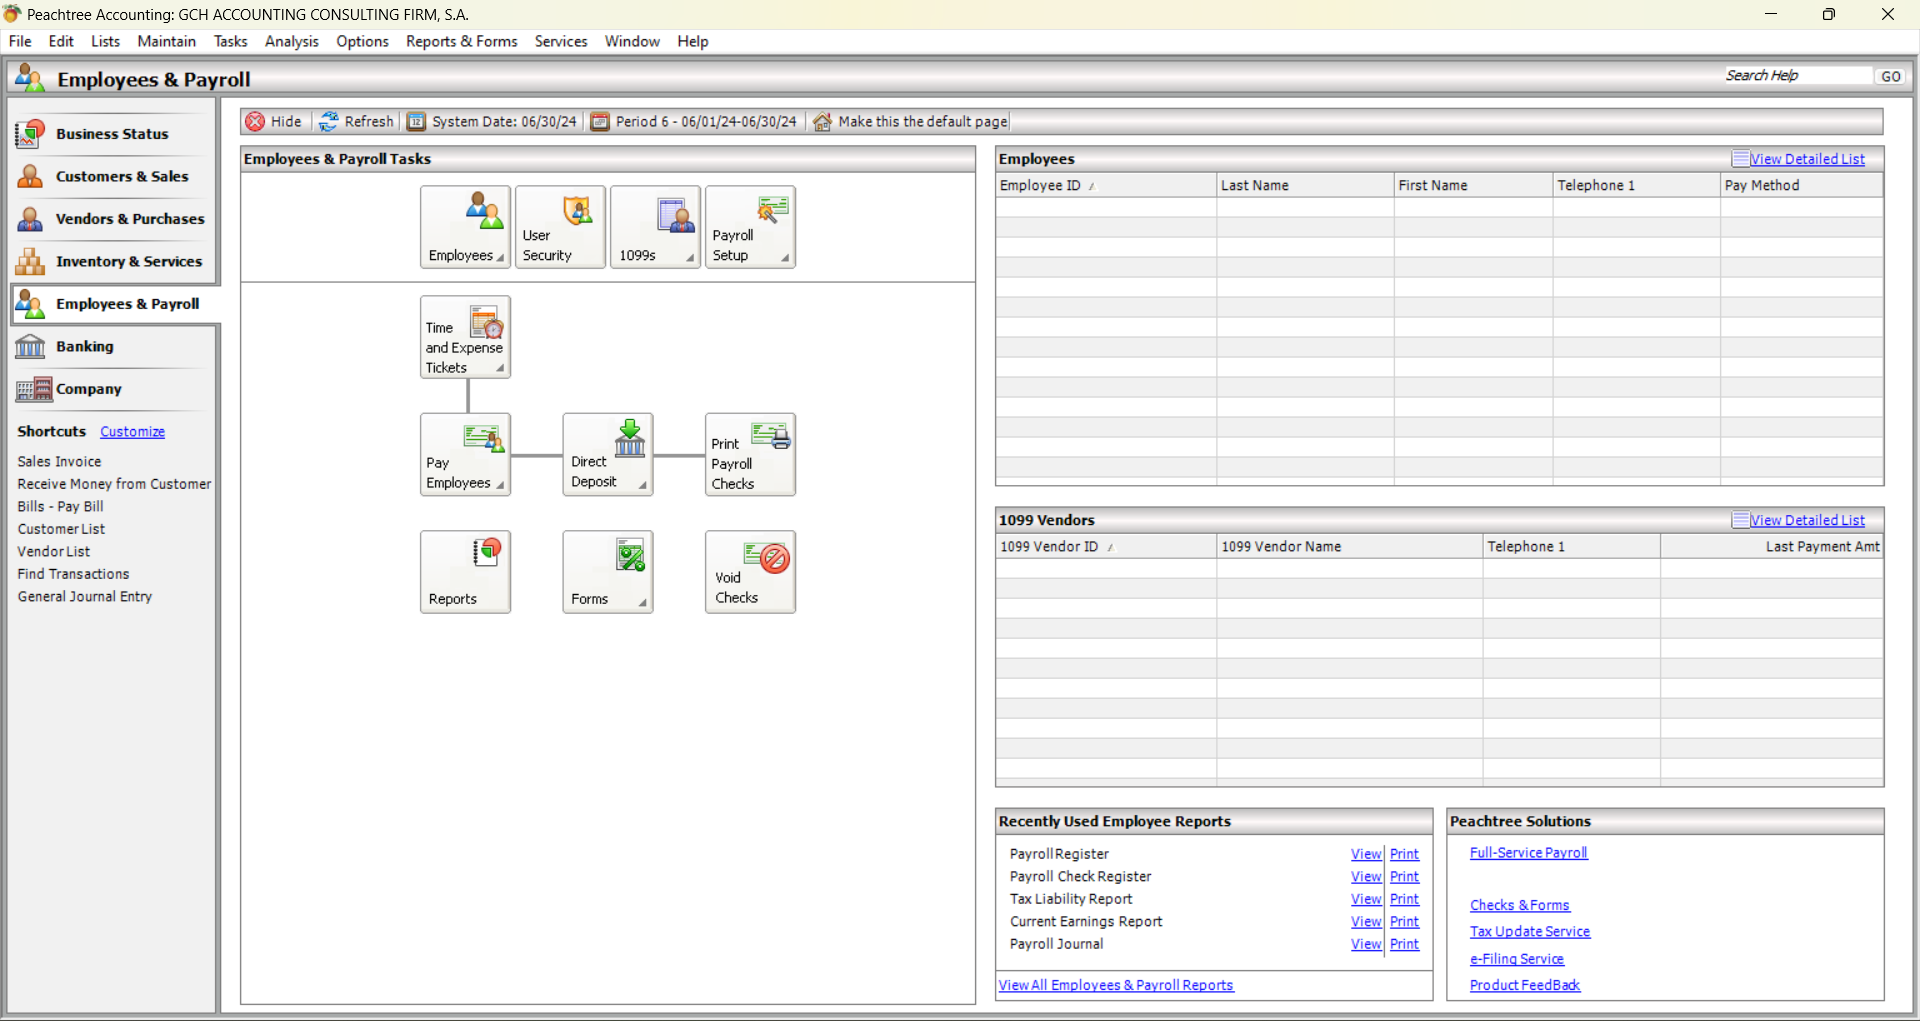
Task: Open Pay Employees task
Action: click(465, 454)
